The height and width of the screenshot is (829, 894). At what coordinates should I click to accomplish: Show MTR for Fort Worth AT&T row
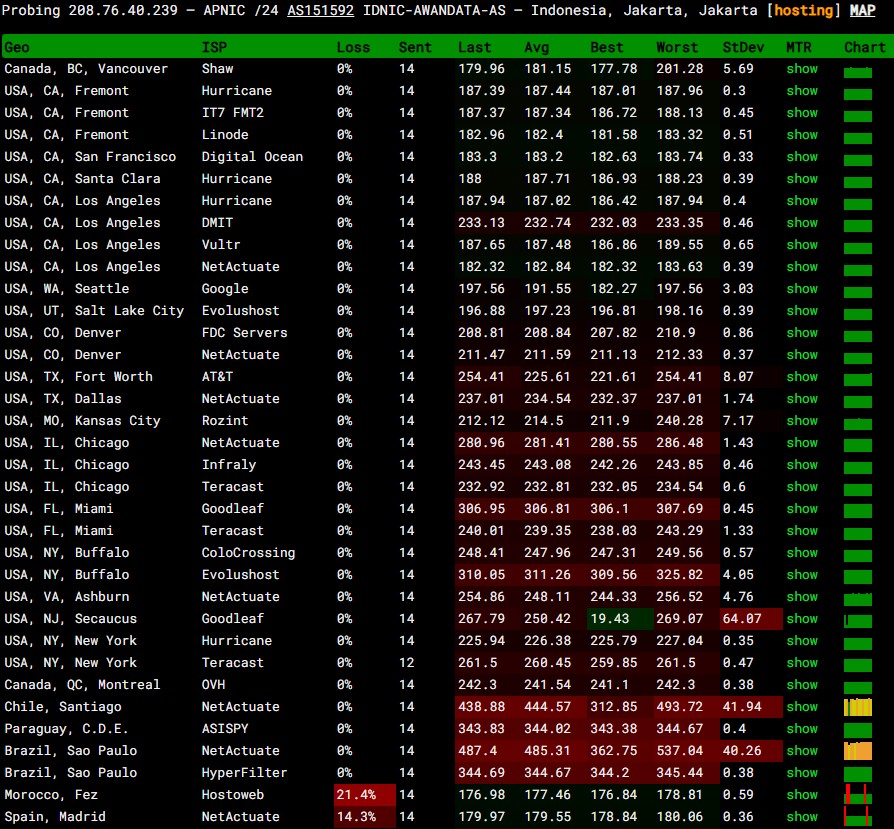tap(802, 377)
